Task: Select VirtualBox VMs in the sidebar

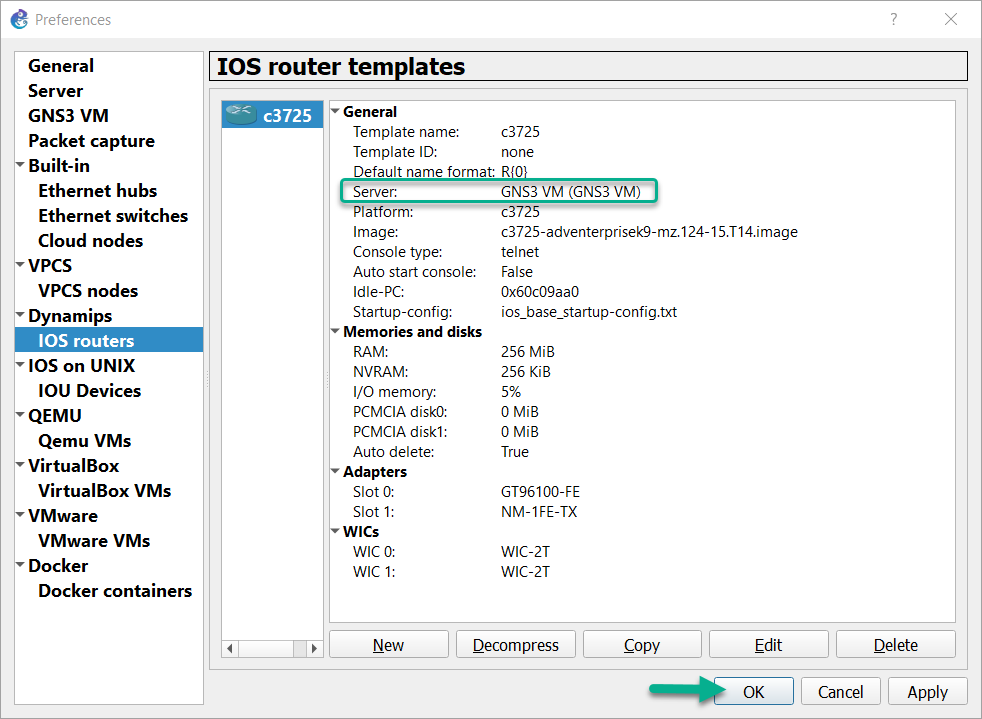Action: click(105, 490)
